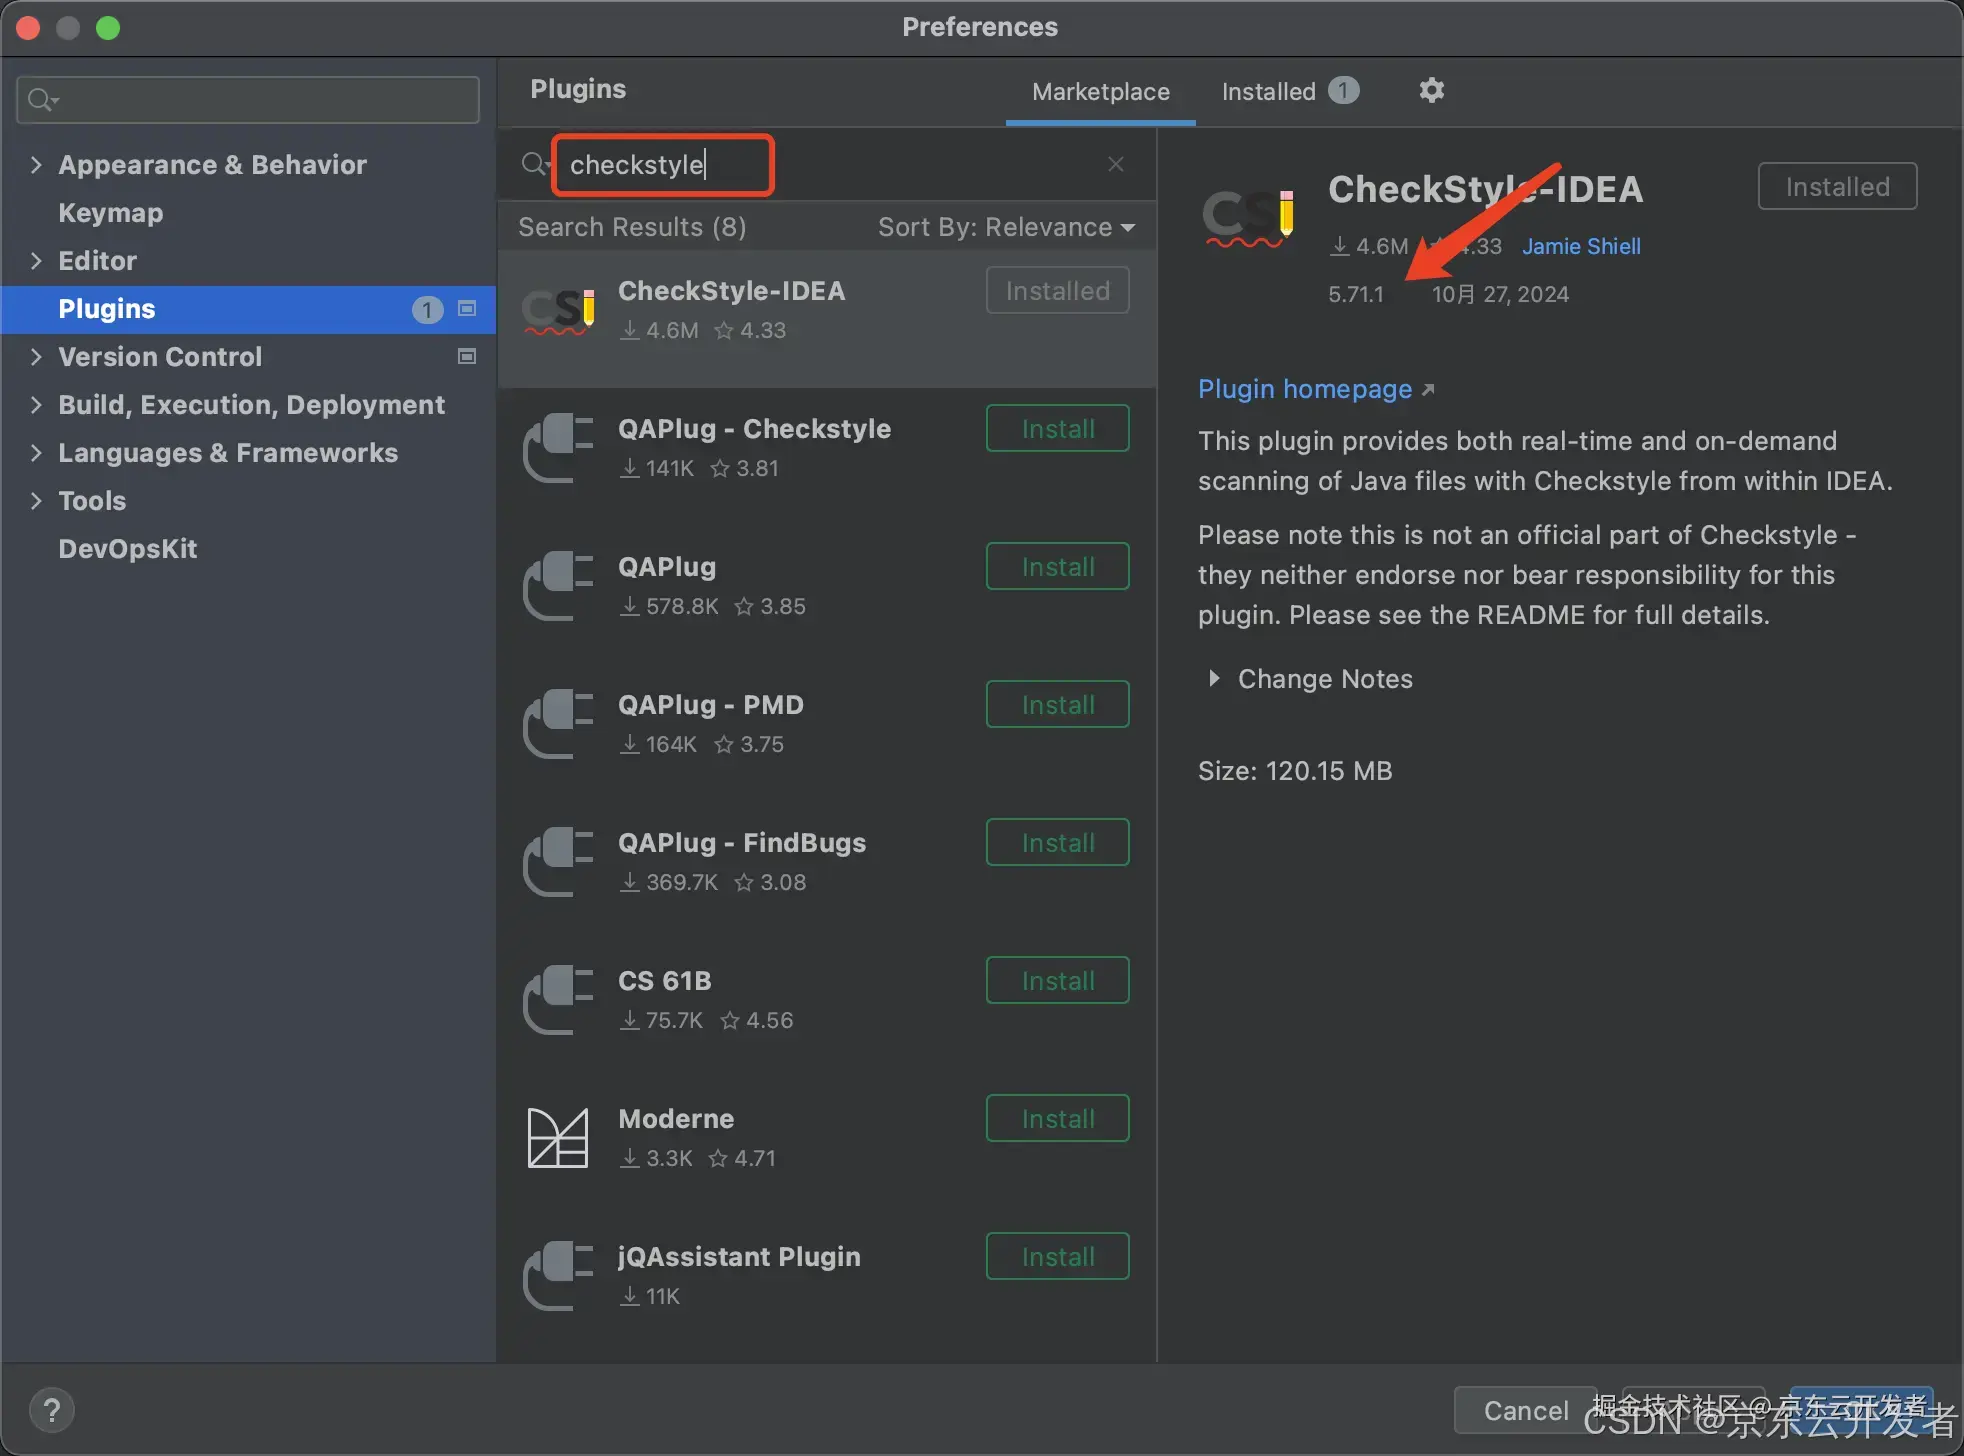
Task: Click project-level settings icon beside Version Control
Action: point(467,356)
